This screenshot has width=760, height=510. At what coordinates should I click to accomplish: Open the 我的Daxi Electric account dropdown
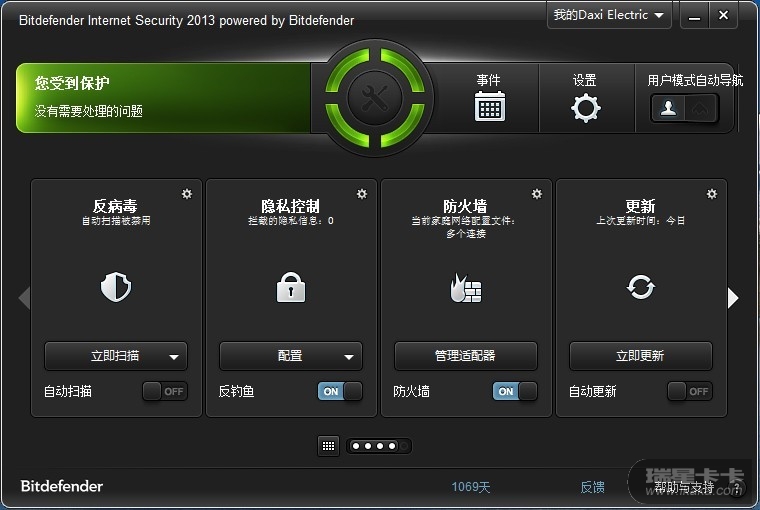coord(610,15)
